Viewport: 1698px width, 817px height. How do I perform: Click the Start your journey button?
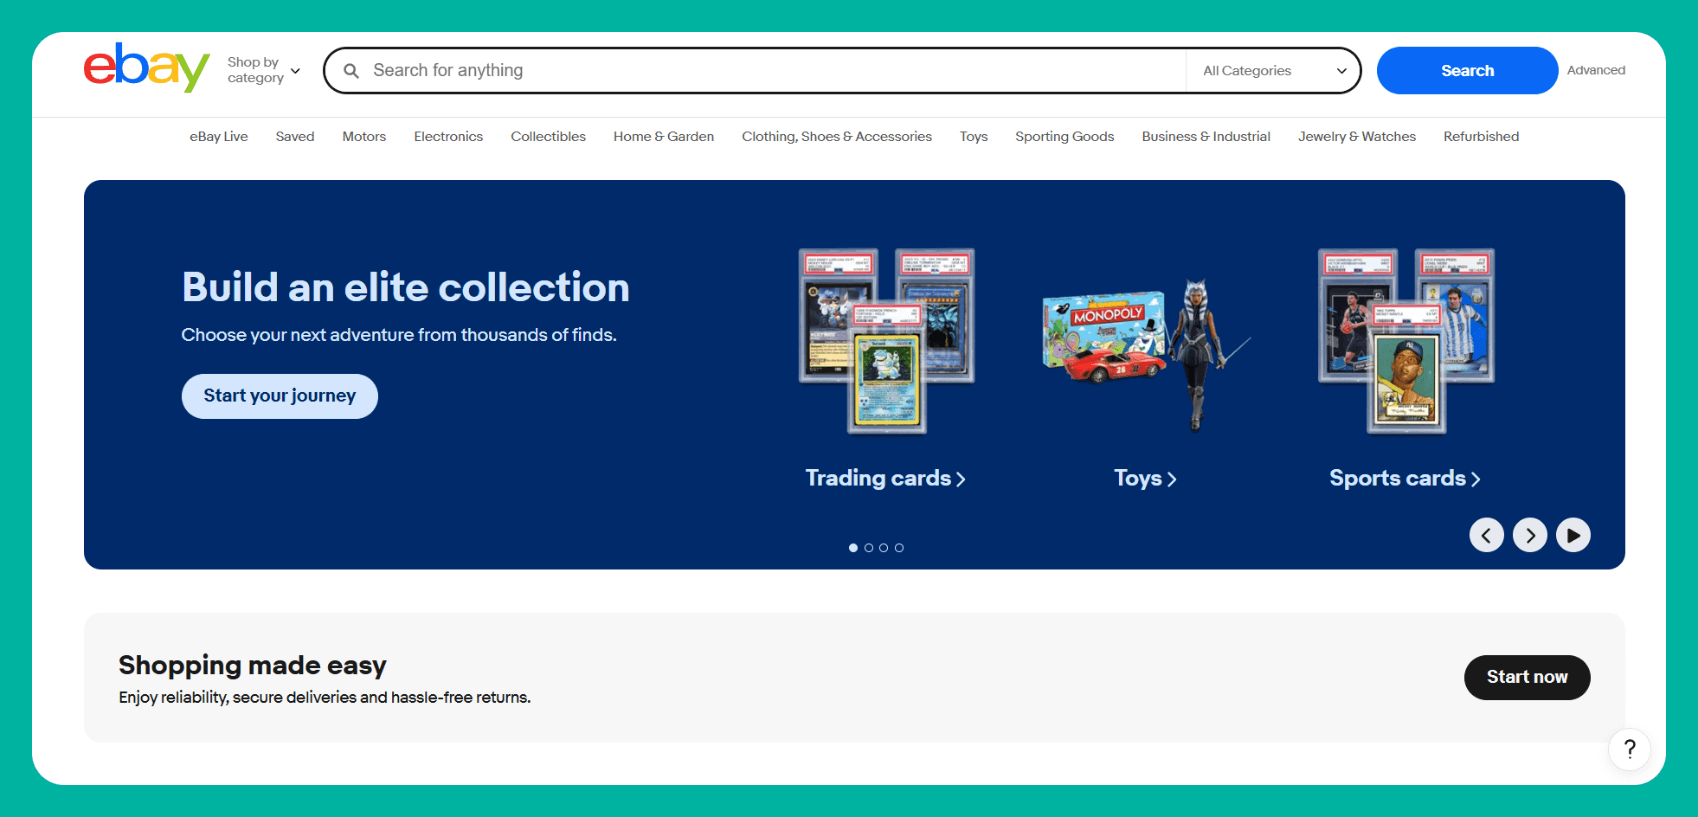tap(280, 396)
